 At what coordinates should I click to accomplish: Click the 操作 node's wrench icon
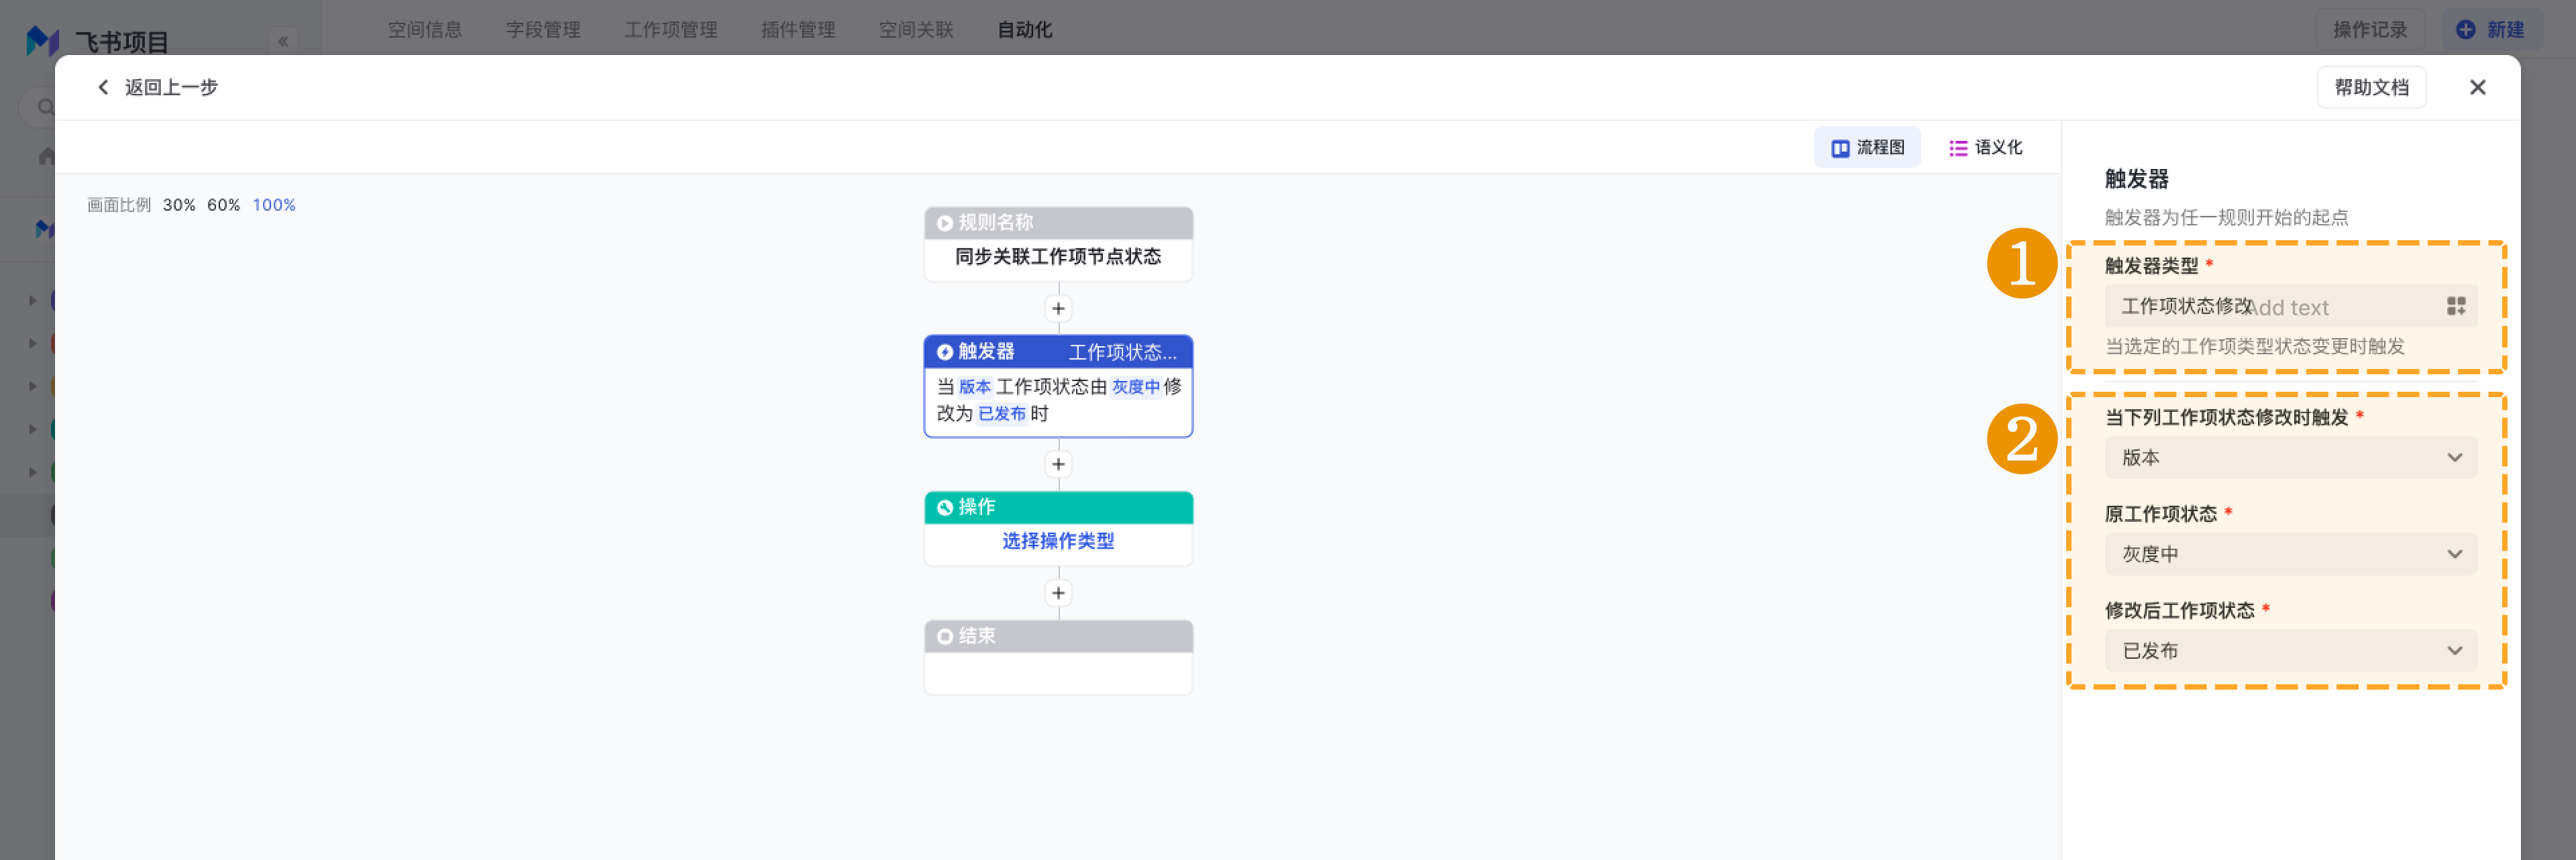click(944, 508)
